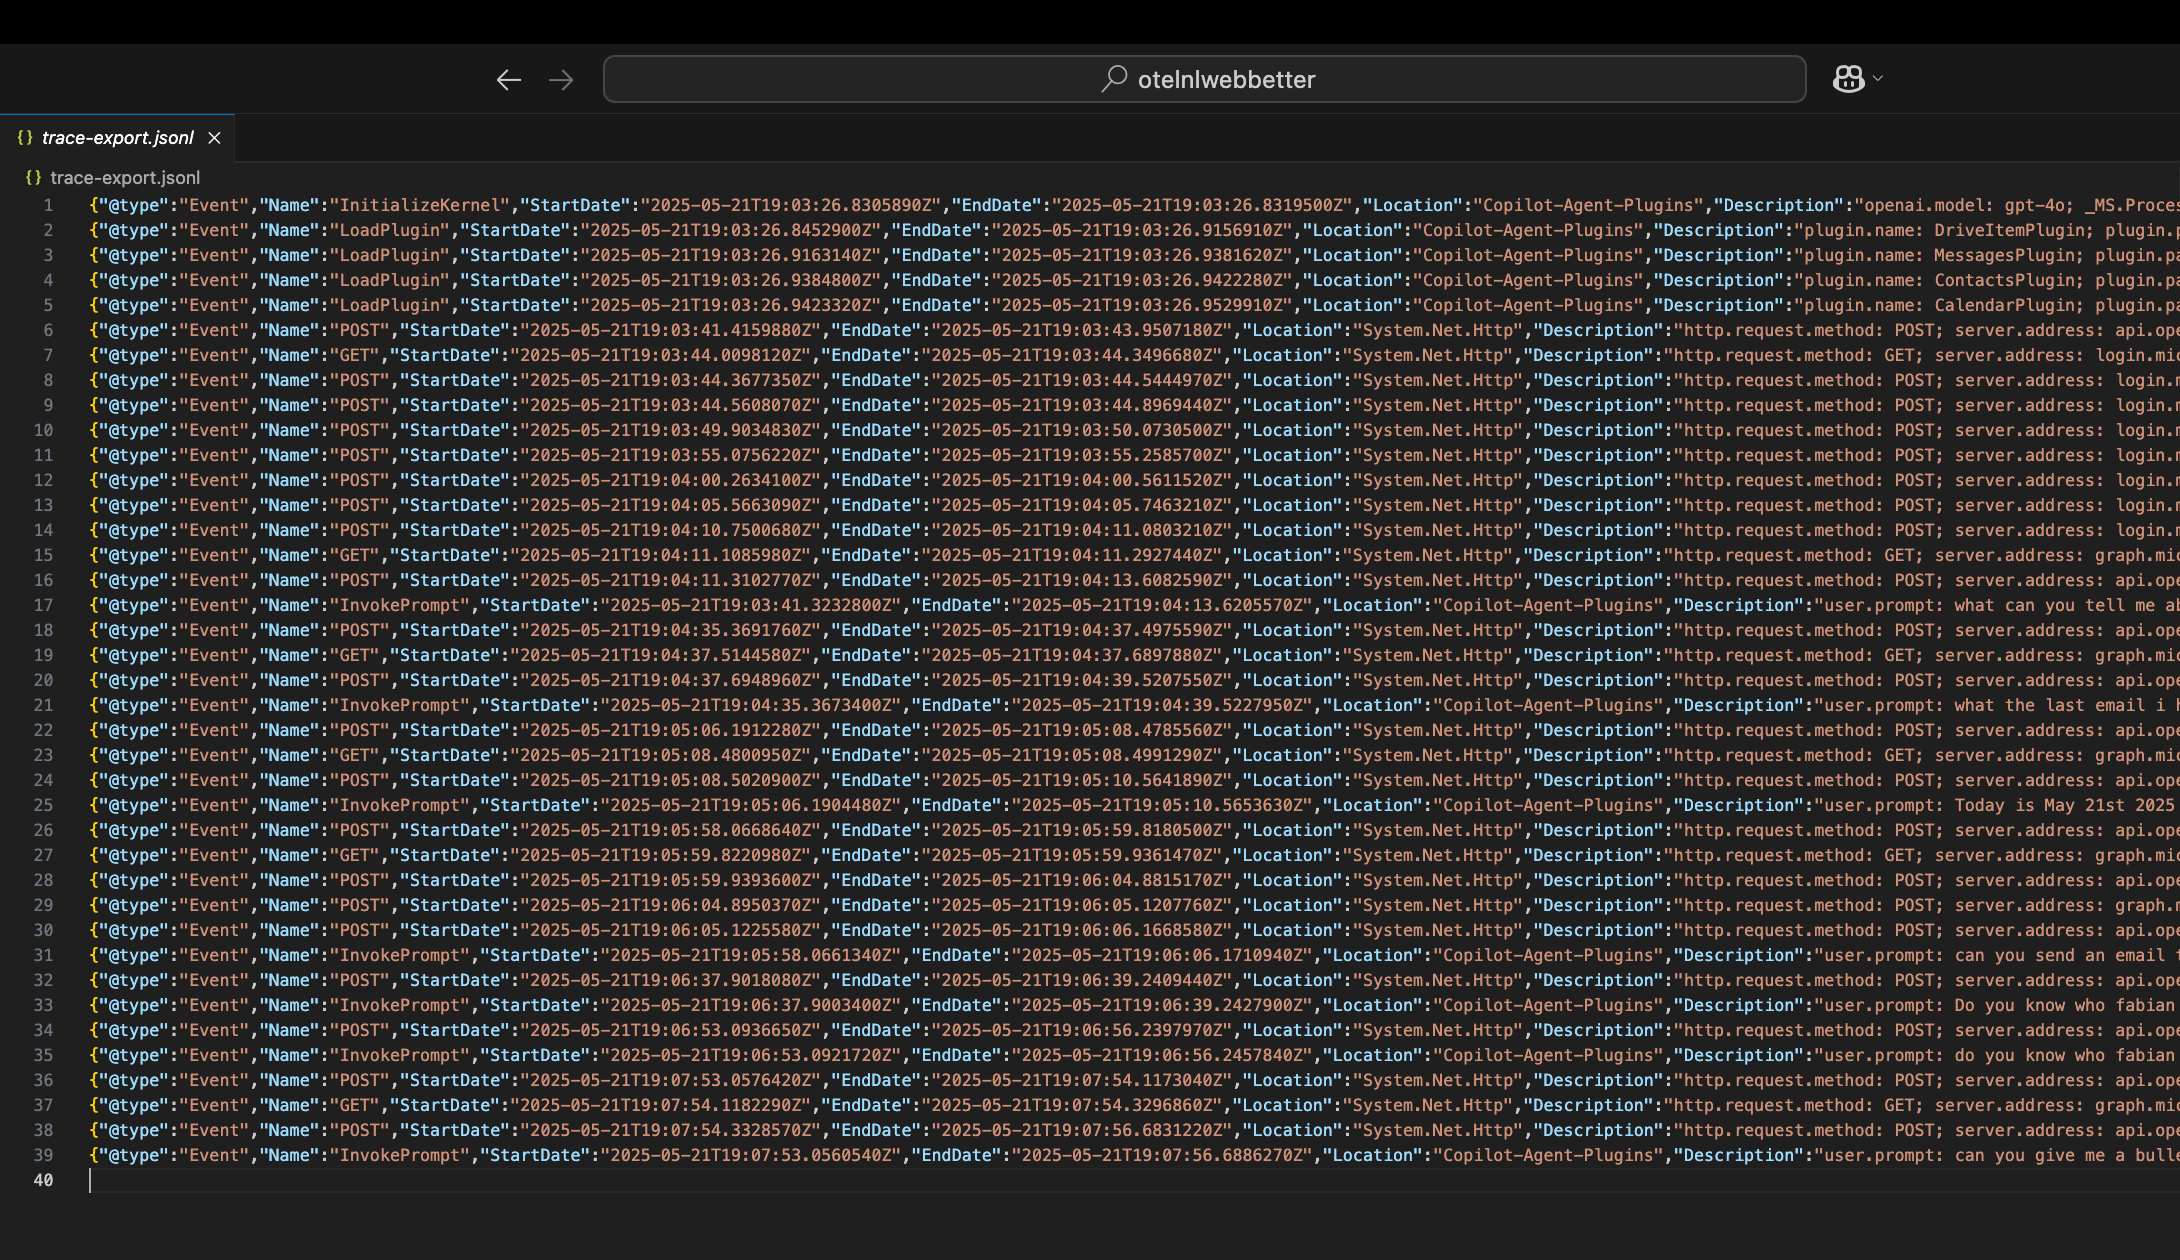Click "InvokePrompt" on line 17
Image resolution: width=2180 pixels, height=1260 pixels.
[400, 605]
